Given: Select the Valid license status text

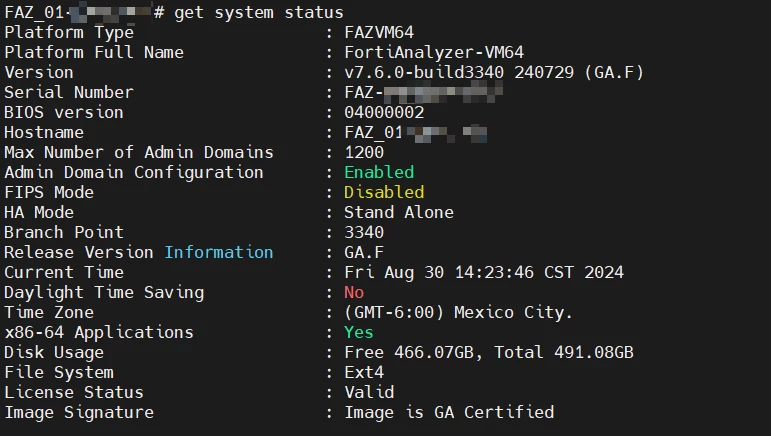Looking at the screenshot, I should 369,392.
